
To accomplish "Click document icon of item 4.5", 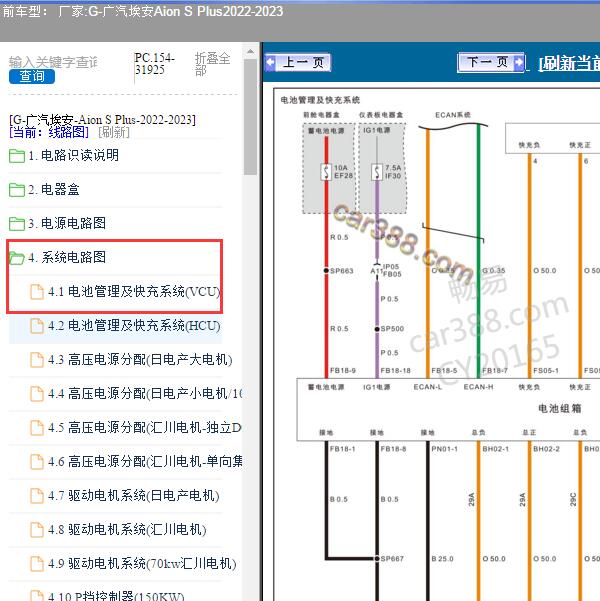I will tap(37, 428).
